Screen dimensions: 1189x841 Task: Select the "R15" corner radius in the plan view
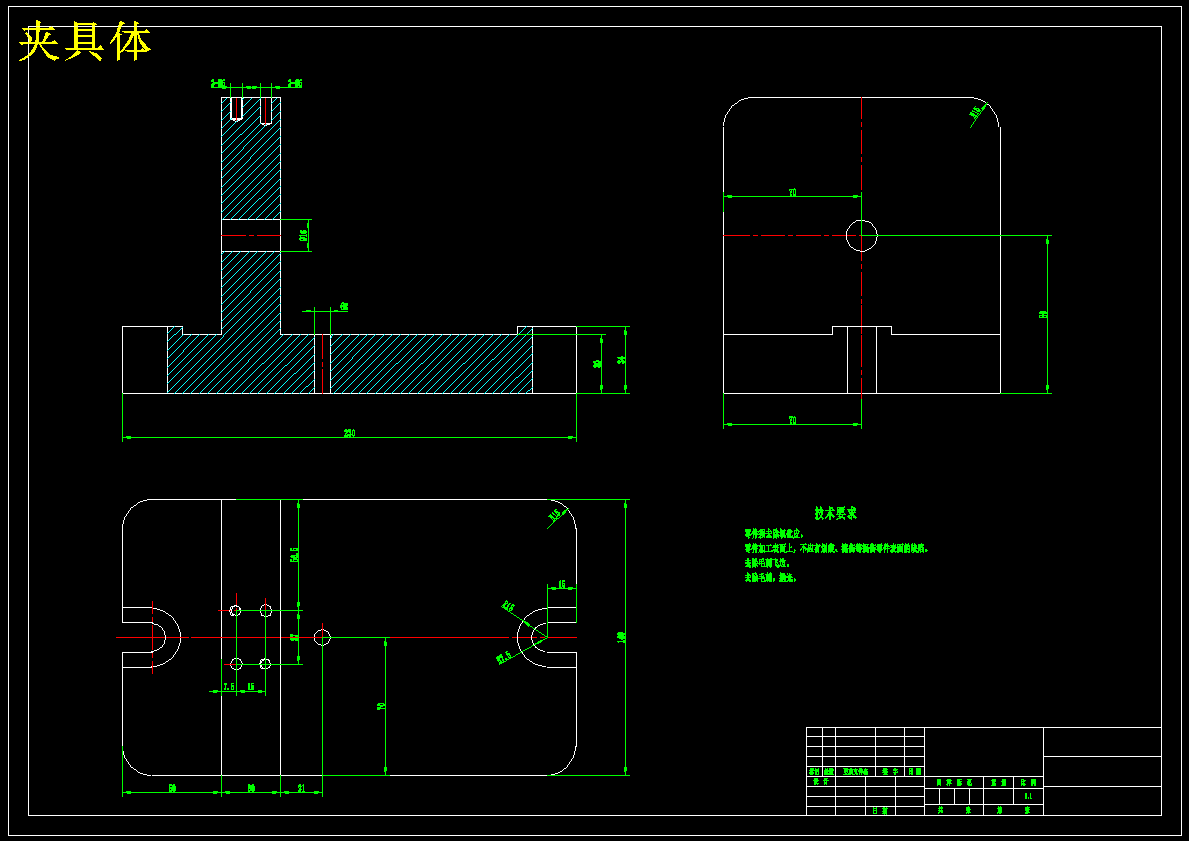click(x=554, y=516)
